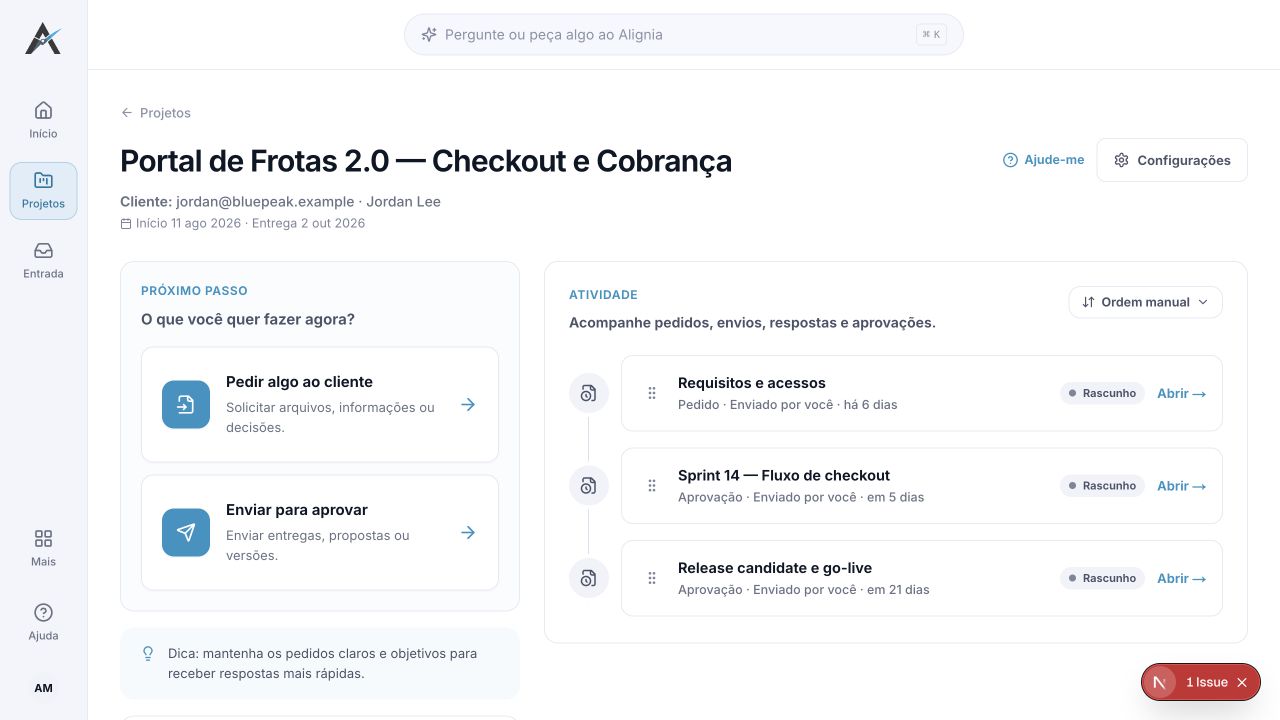Click arrow on Enviar para aprovar

click(468, 533)
